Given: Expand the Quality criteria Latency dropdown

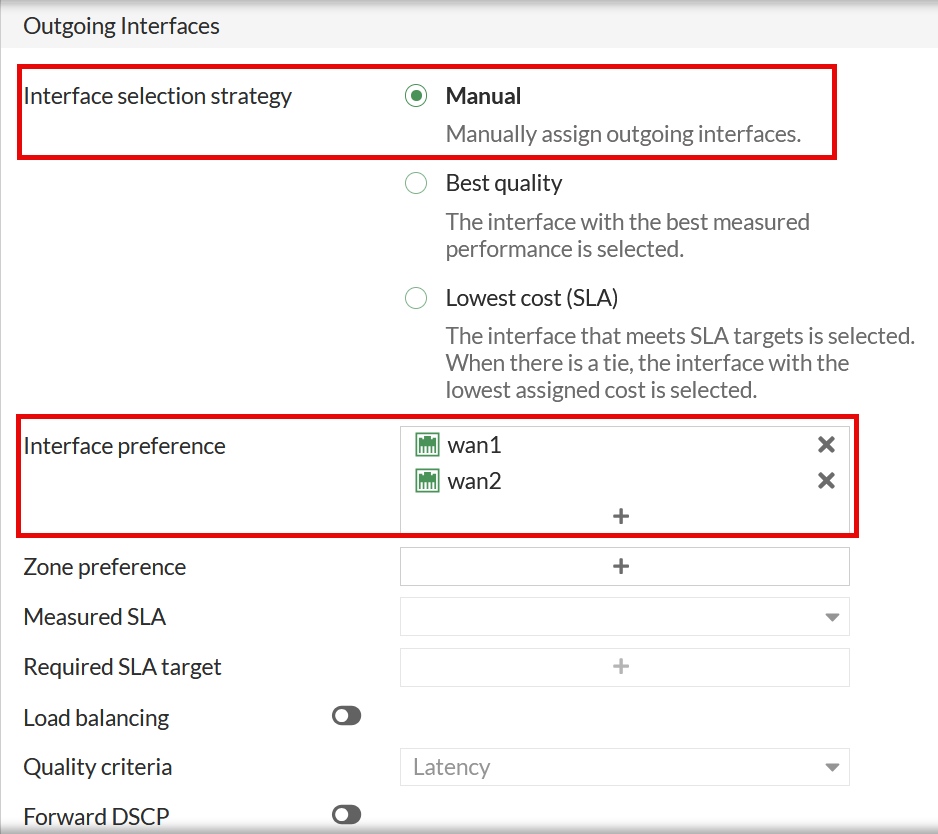Looking at the screenshot, I should click(625, 767).
